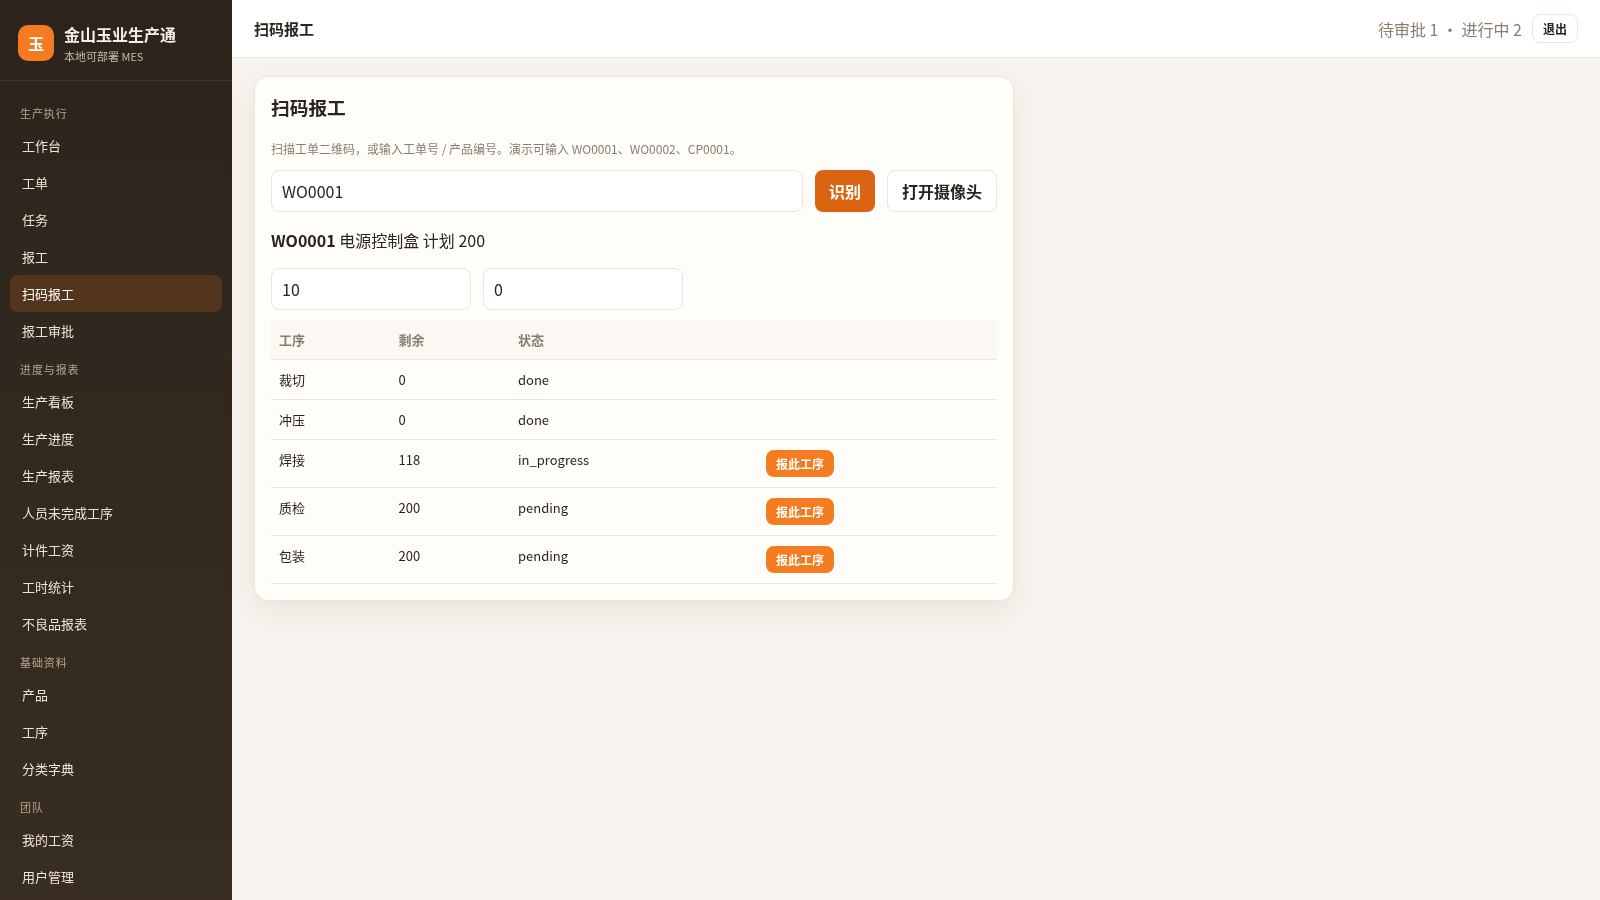Open 工单 in the sidebar
Screen dimensions: 1600x900
(x=116, y=184)
